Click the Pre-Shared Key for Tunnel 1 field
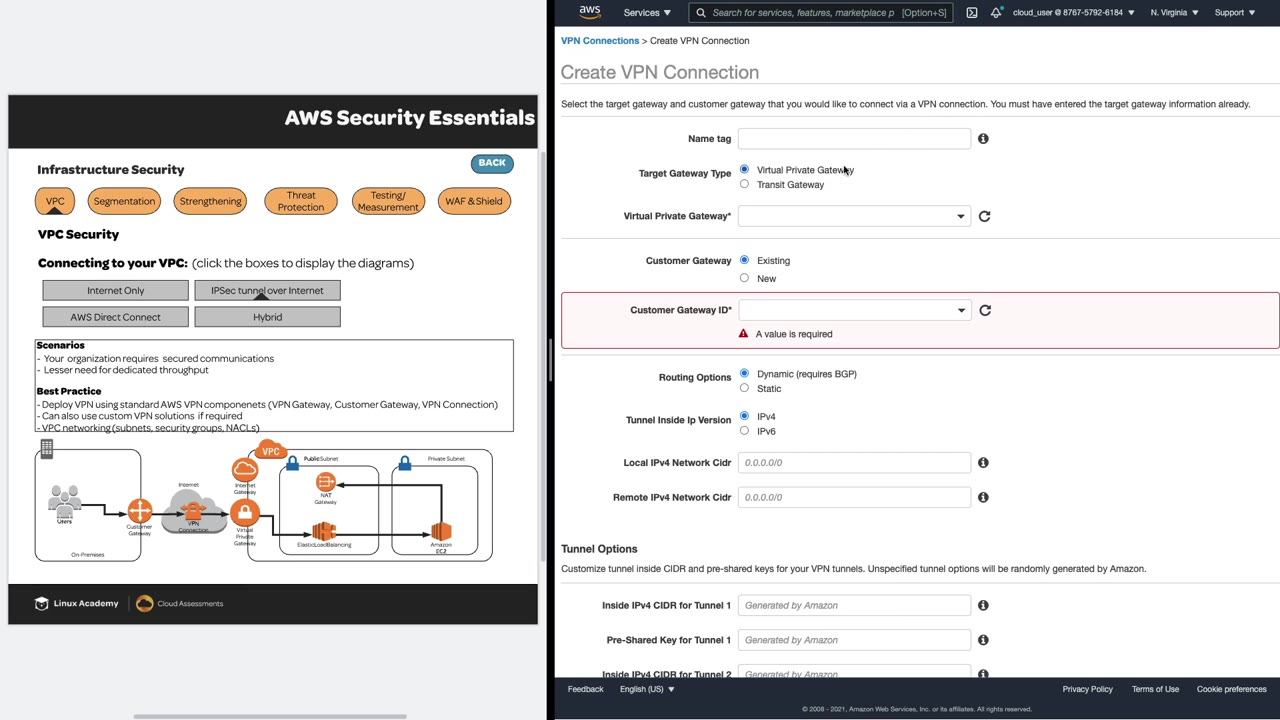The width and height of the screenshot is (1280, 720). pyautogui.click(x=854, y=640)
